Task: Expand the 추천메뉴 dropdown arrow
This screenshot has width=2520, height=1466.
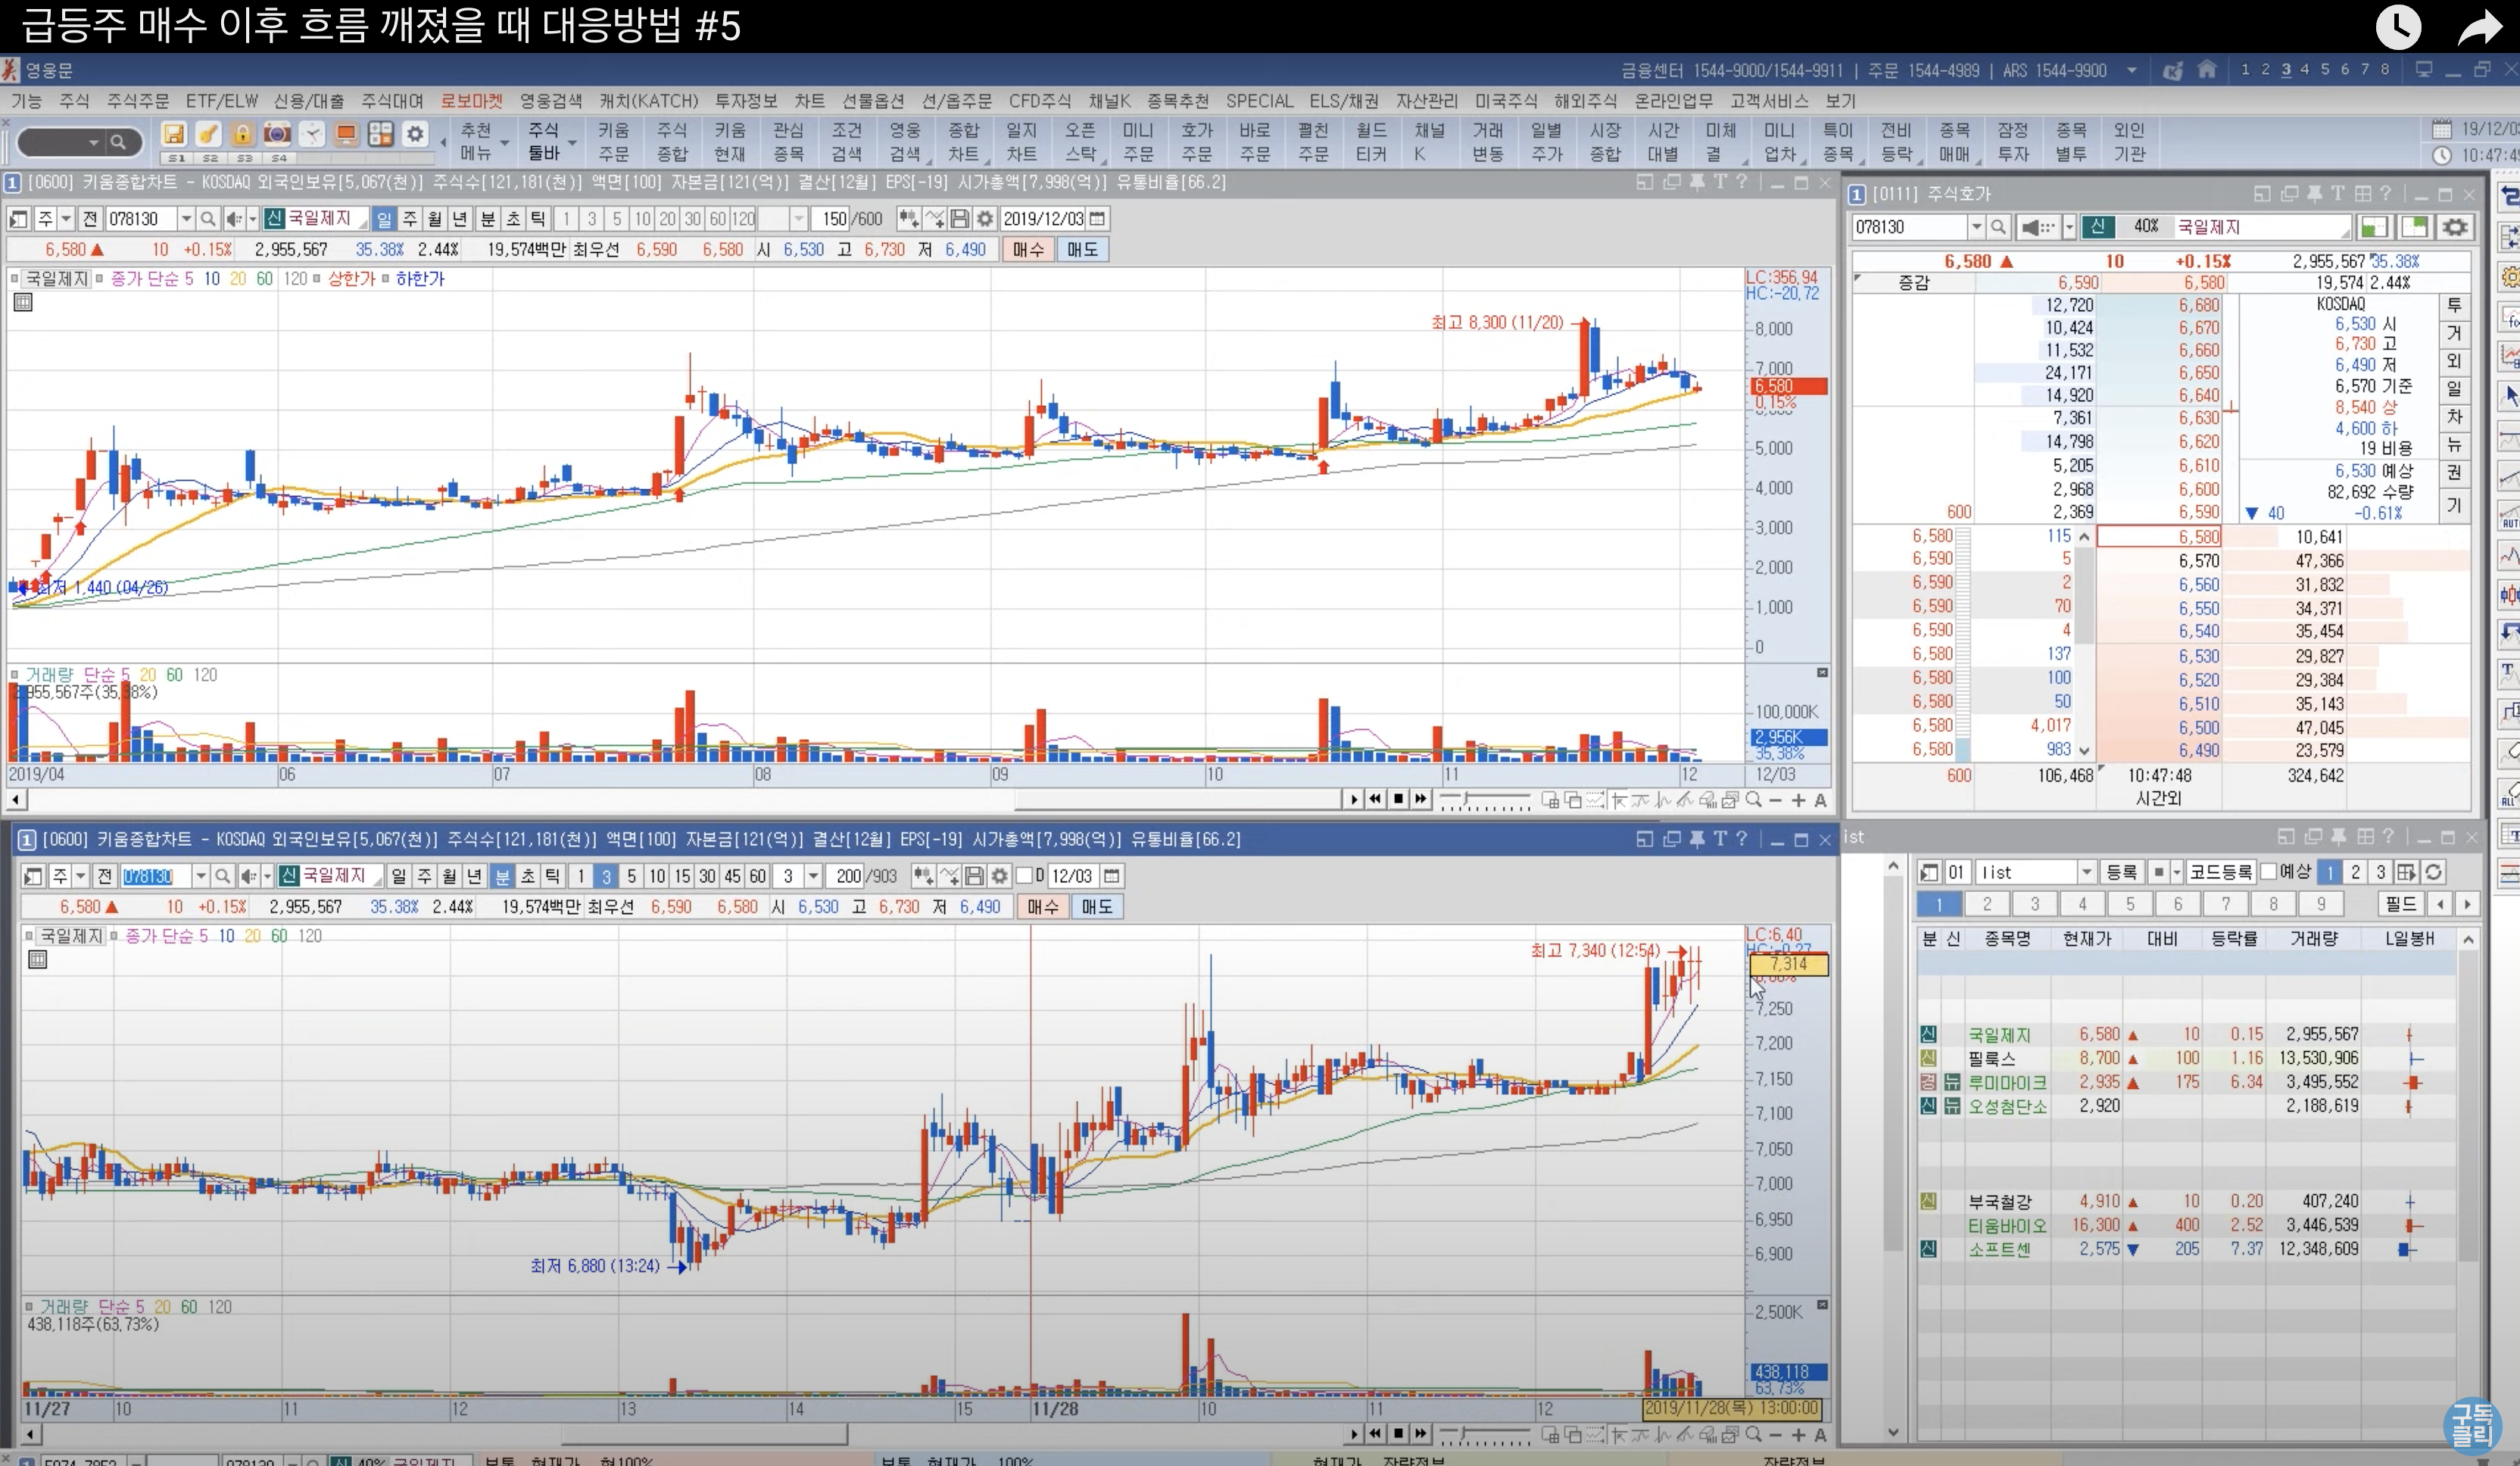Action: (x=505, y=143)
